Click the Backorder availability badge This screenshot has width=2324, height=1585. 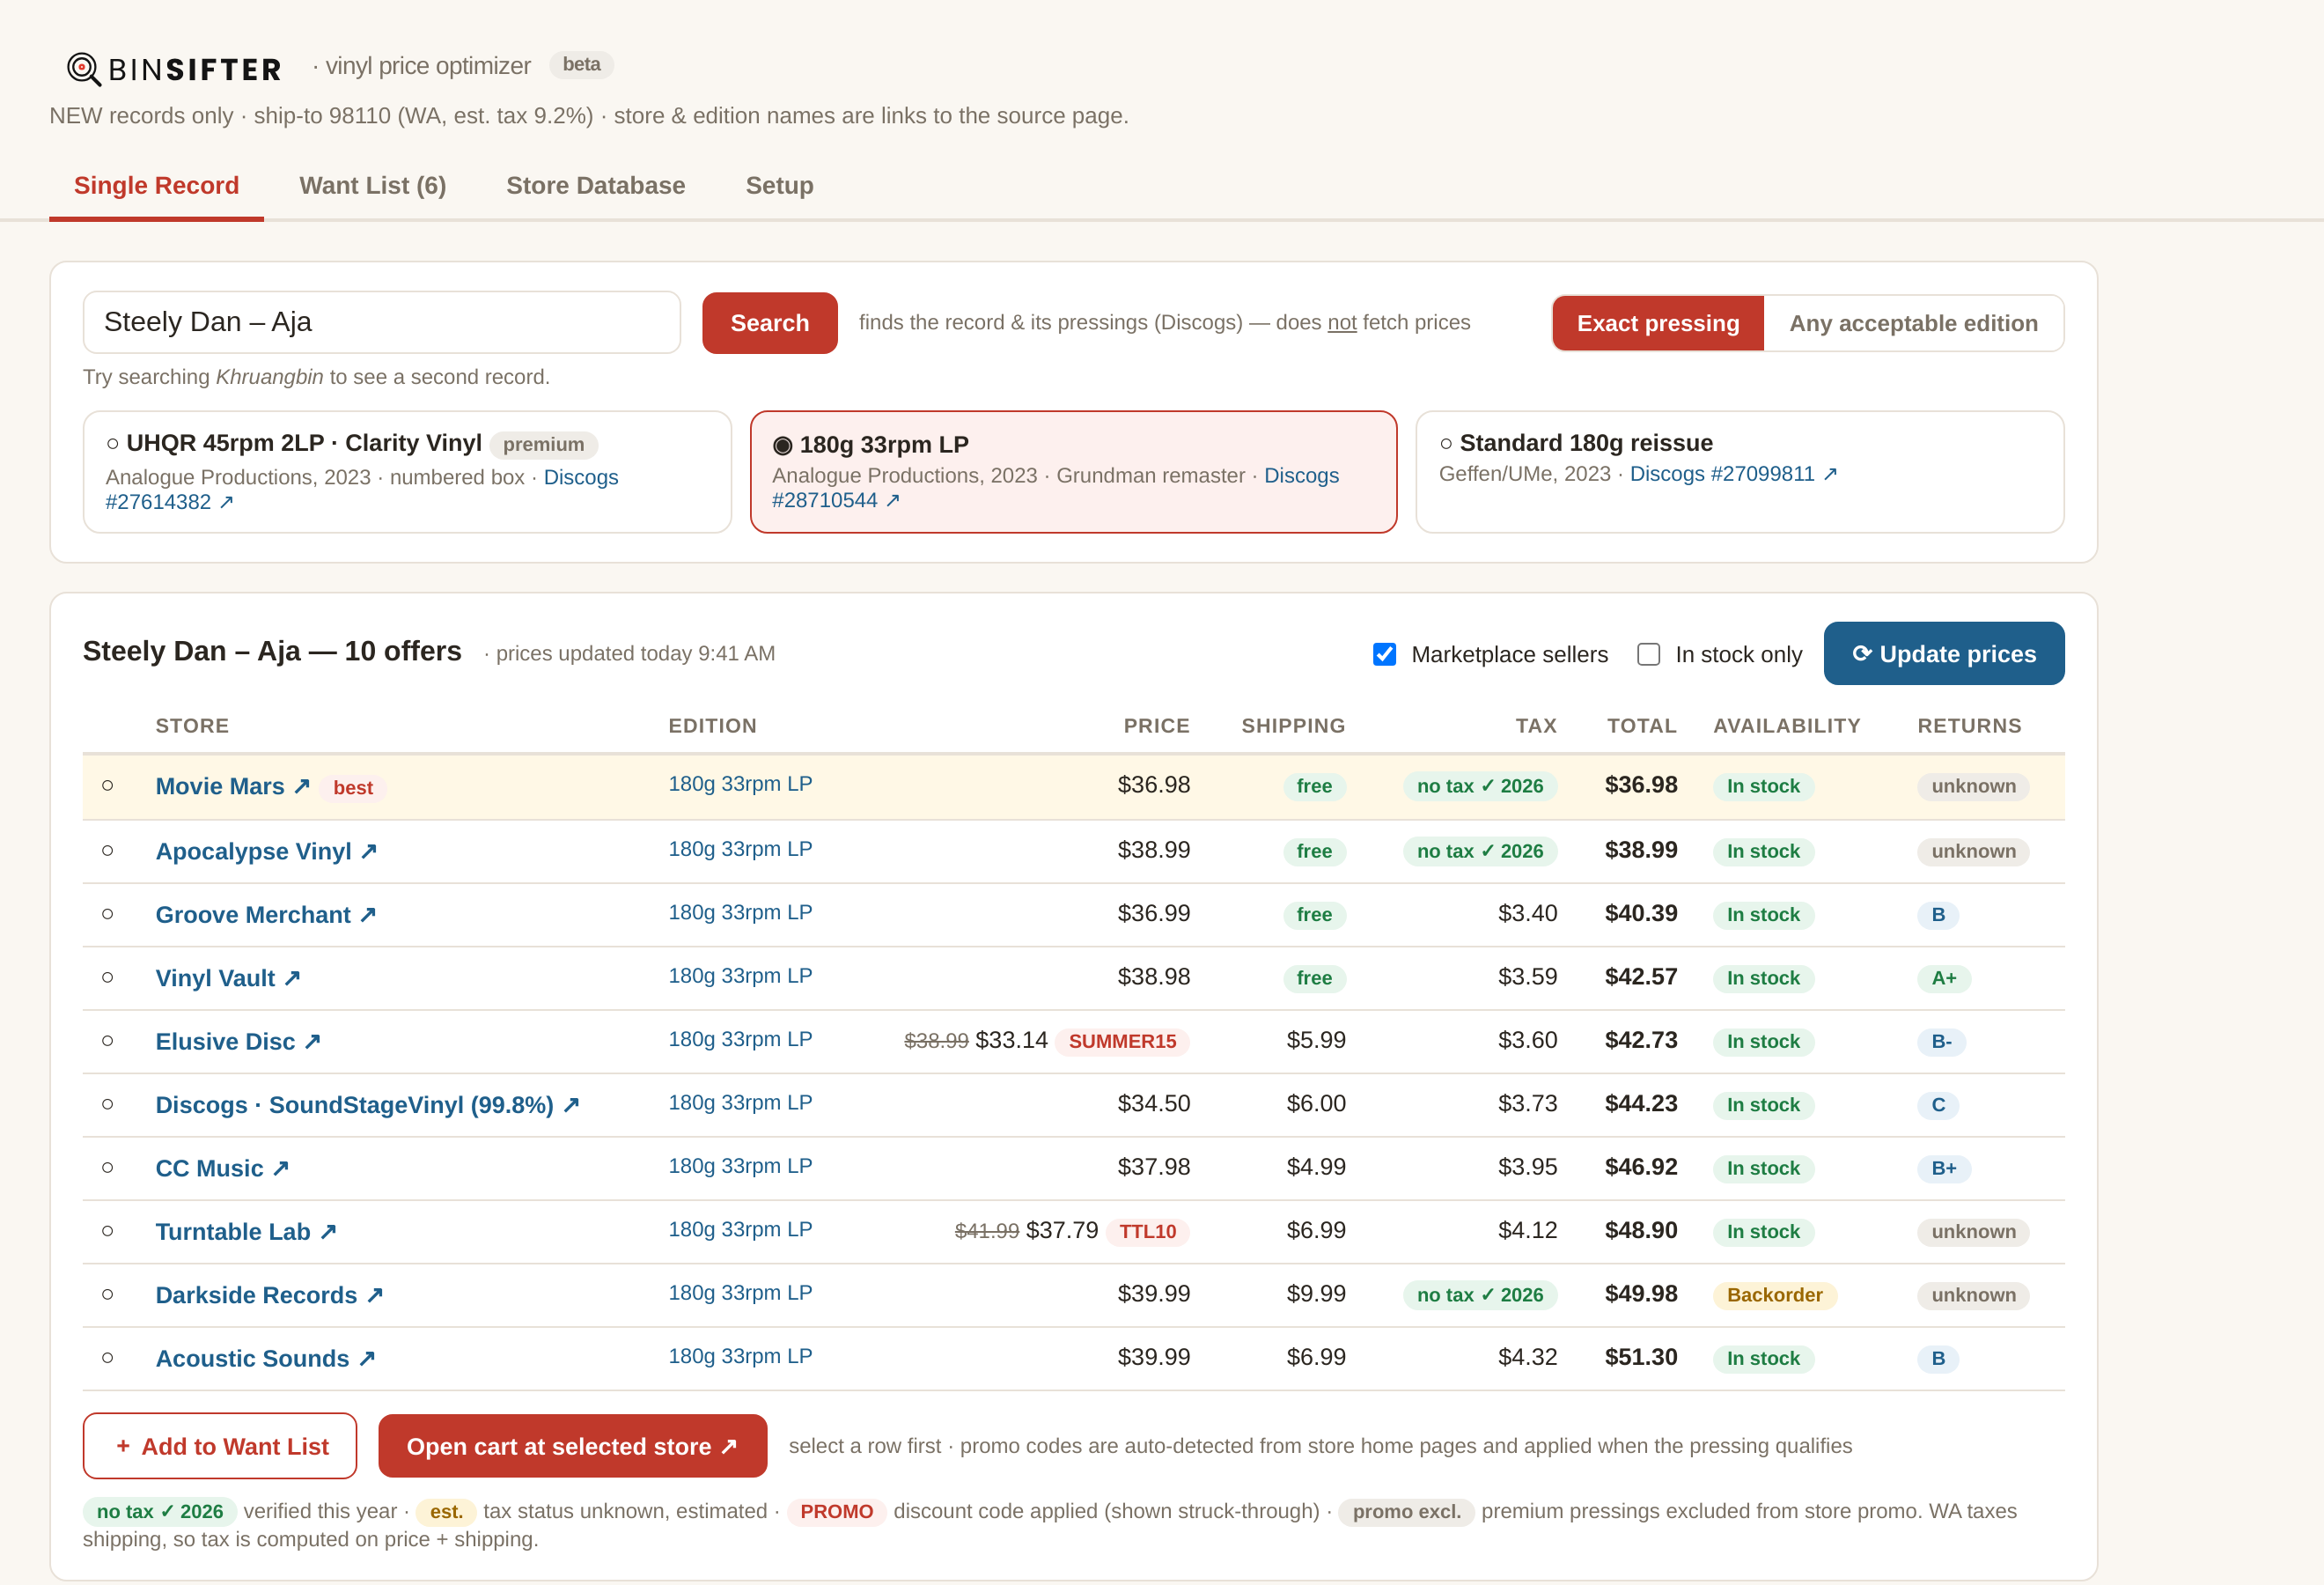[1774, 1296]
